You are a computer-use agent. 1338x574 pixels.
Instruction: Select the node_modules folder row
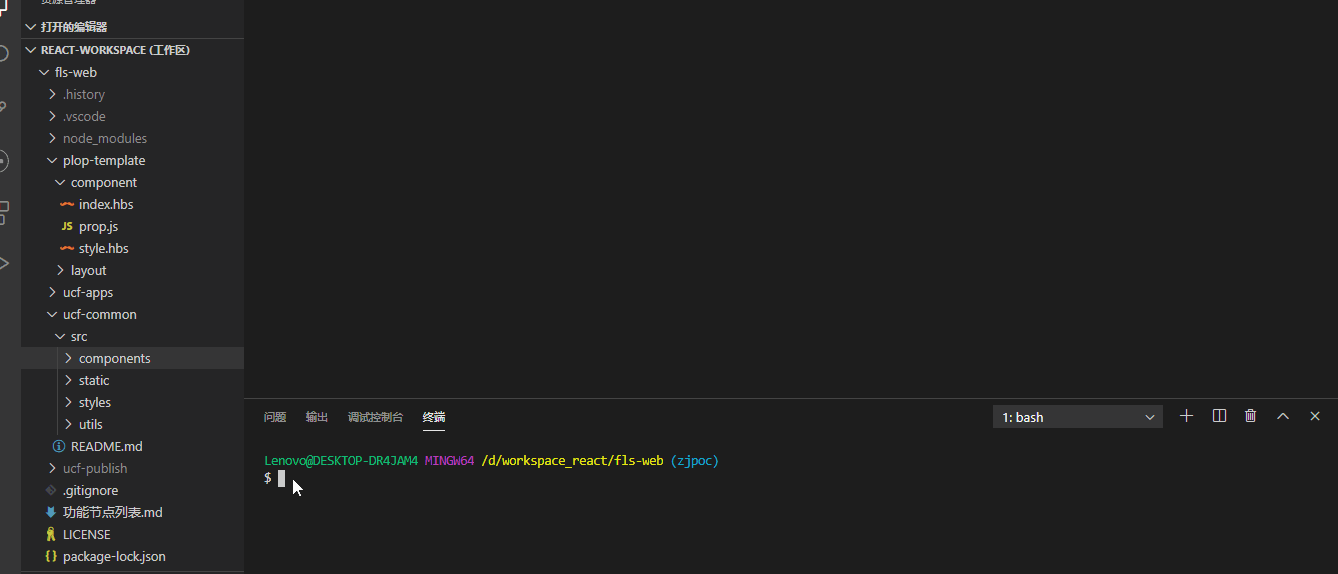coord(132,138)
